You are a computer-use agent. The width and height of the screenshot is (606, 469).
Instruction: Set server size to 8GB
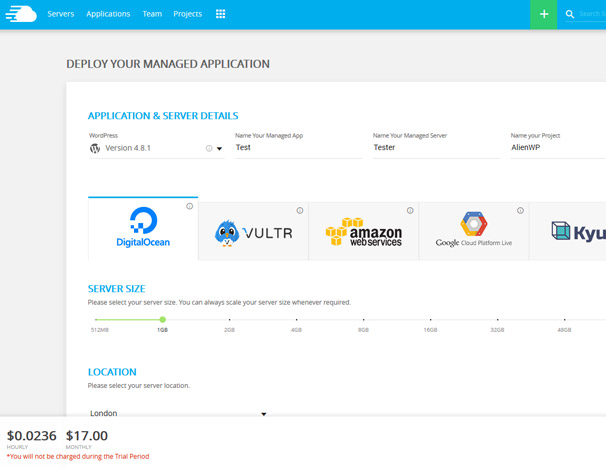point(363,330)
